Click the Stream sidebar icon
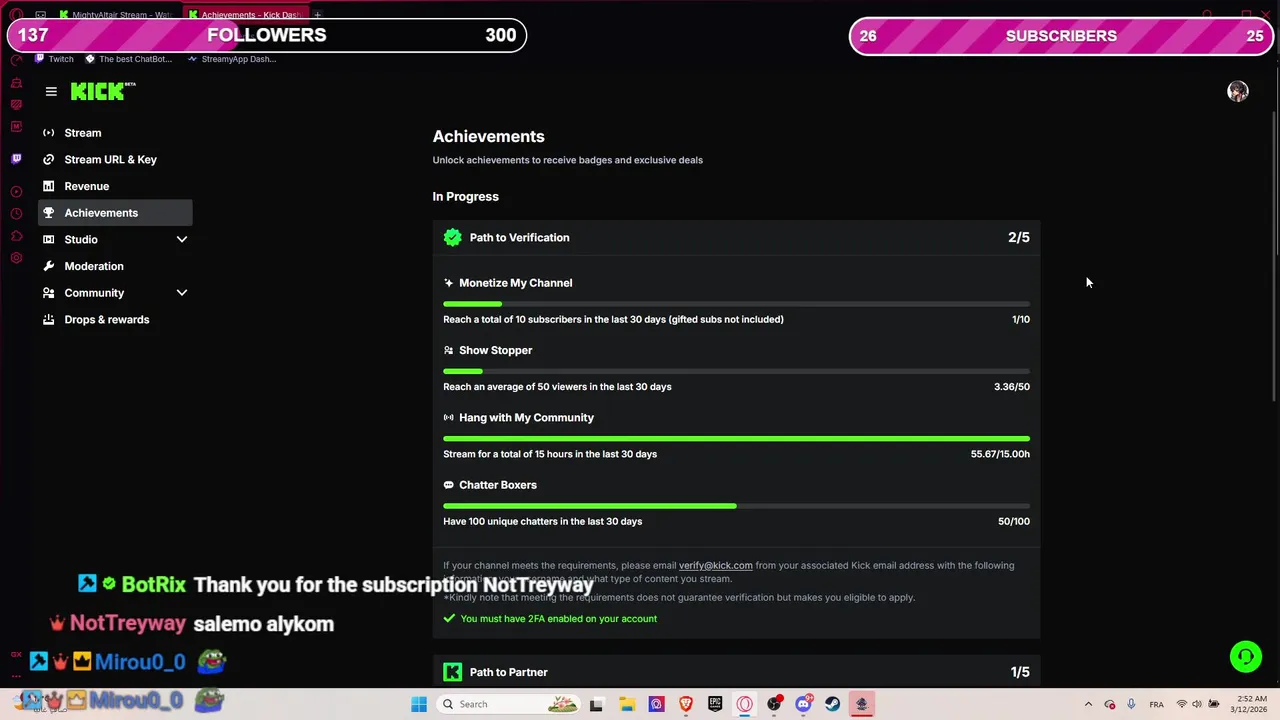Viewport: 1280px width, 720px height. point(48,133)
